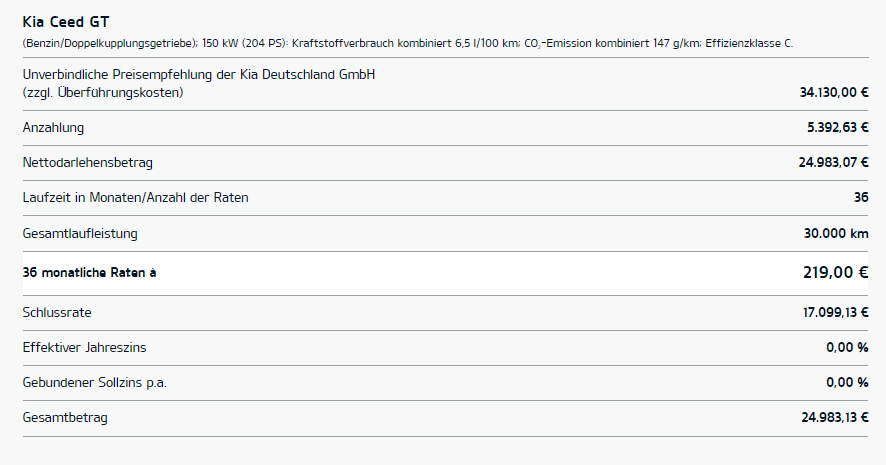886x465 pixels.
Task: Click the 24.983,07 € loan amount
Action: (833, 163)
